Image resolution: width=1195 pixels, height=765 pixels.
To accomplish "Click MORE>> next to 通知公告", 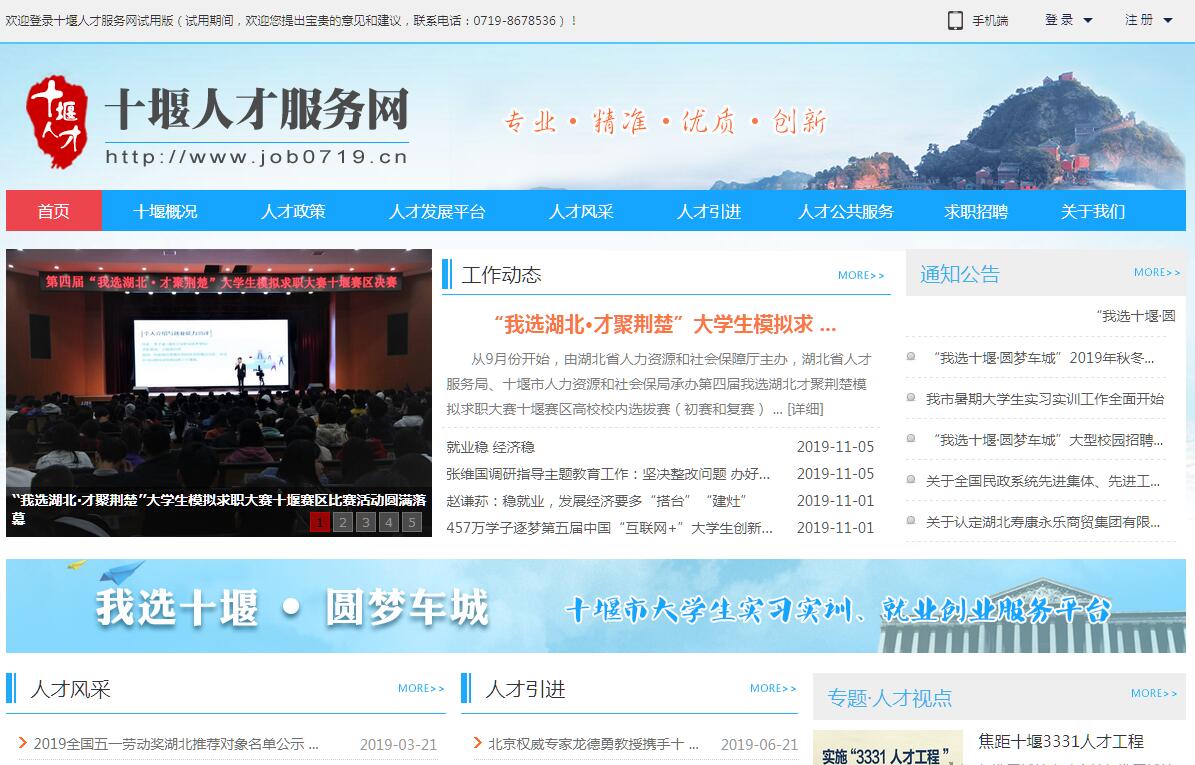I will [1157, 272].
